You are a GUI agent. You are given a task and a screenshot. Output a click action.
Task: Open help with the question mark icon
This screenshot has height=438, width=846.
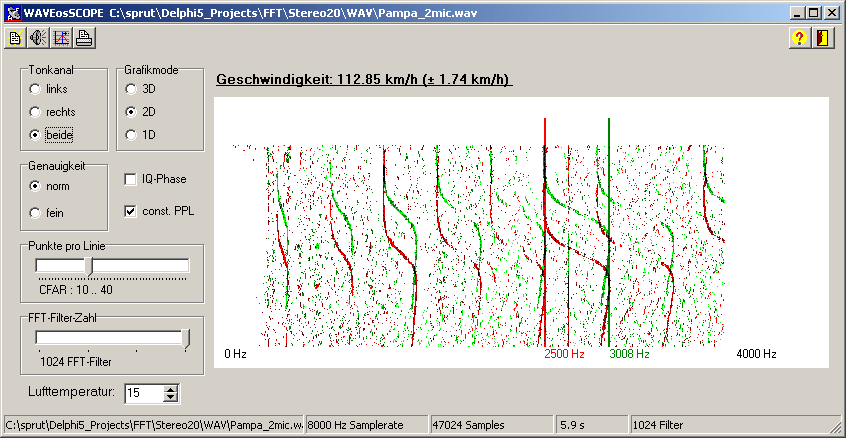click(x=799, y=39)
